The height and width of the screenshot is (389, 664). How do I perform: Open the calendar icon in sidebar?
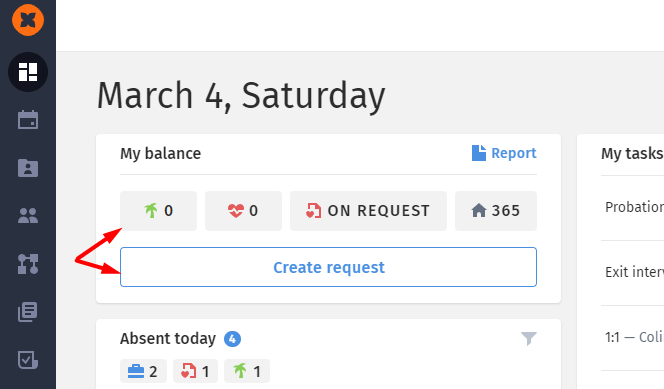28,120
